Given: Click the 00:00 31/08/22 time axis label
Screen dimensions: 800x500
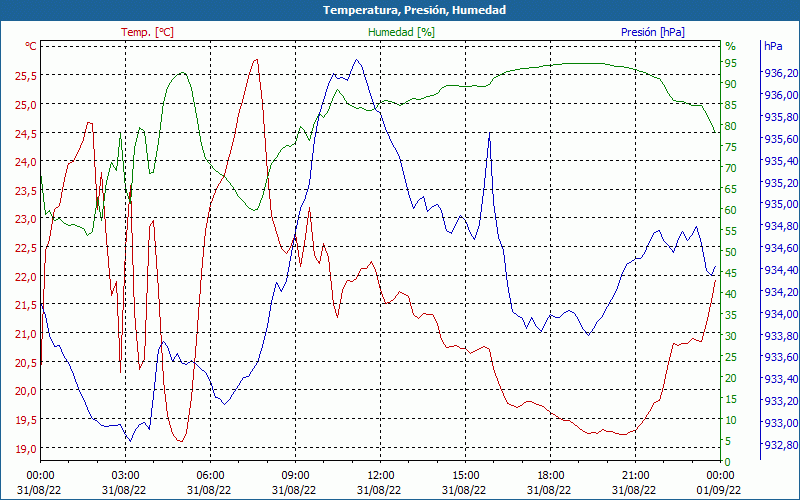Looking at the screenshot, I should point(40,483).
